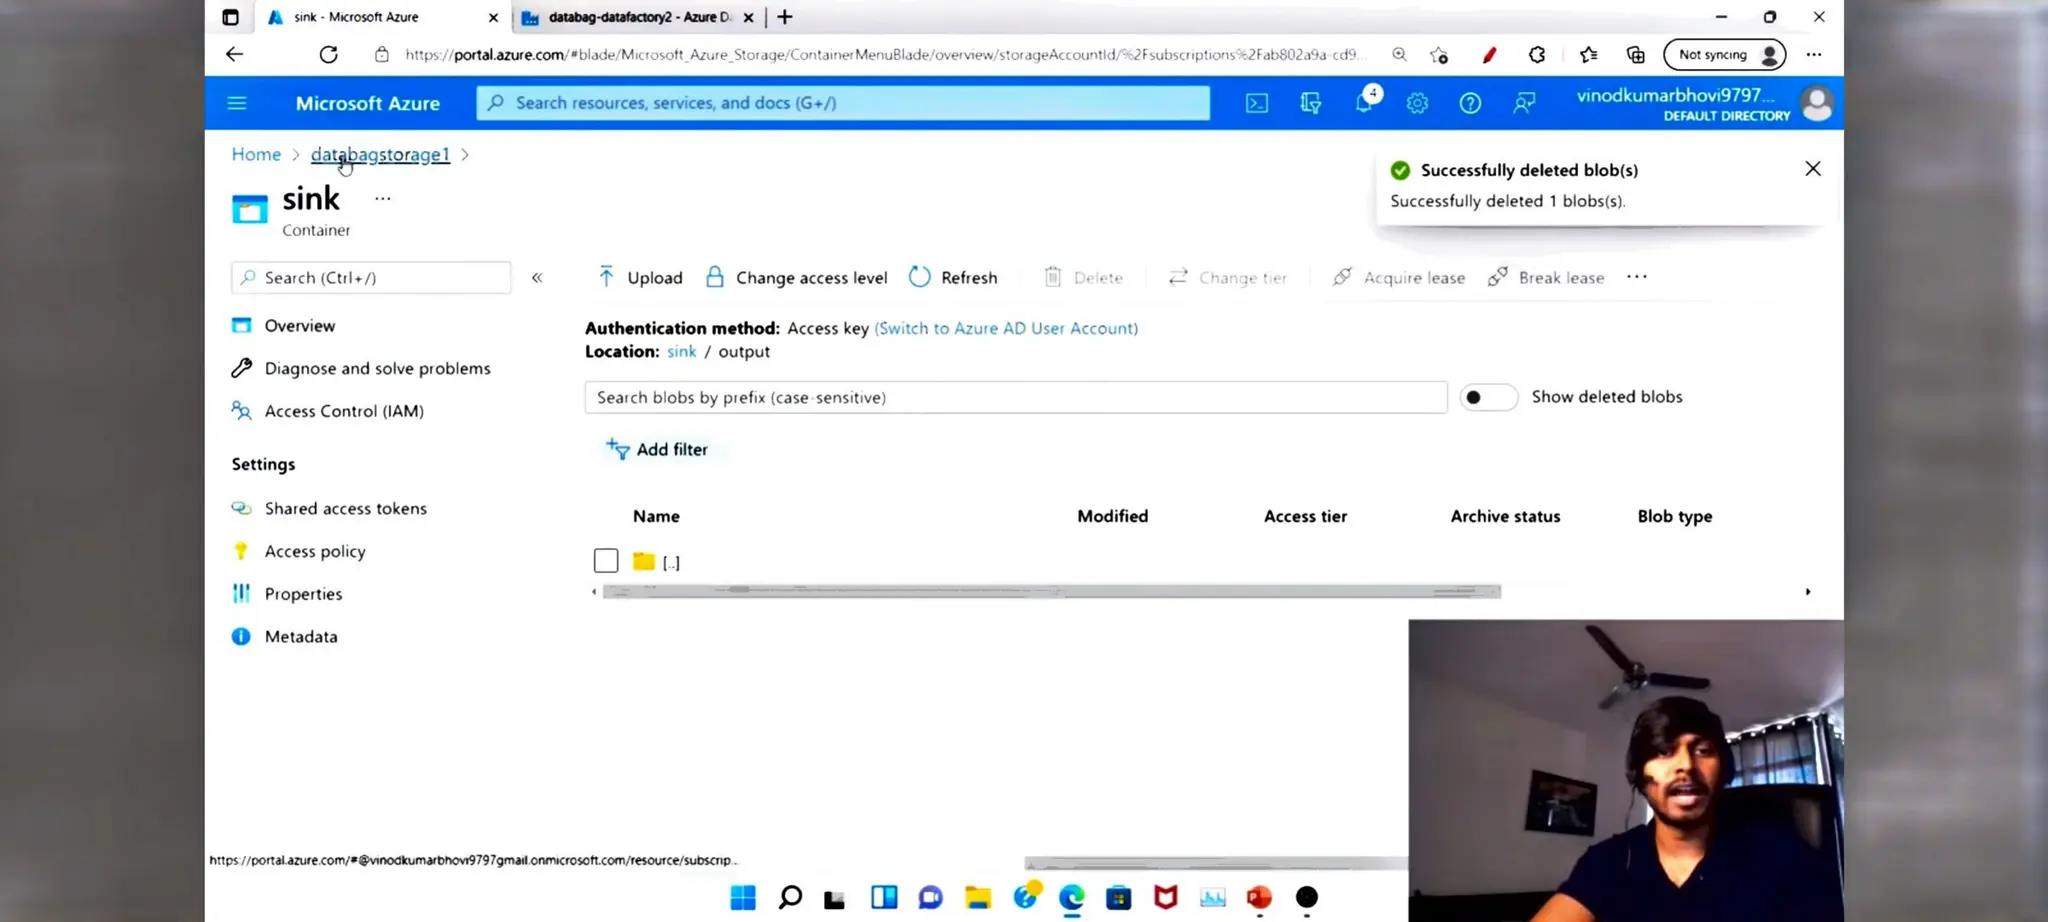This screenshot has width=2048, height=922.
Task: Collapse the left menu with double chevron
Action: 537,278
